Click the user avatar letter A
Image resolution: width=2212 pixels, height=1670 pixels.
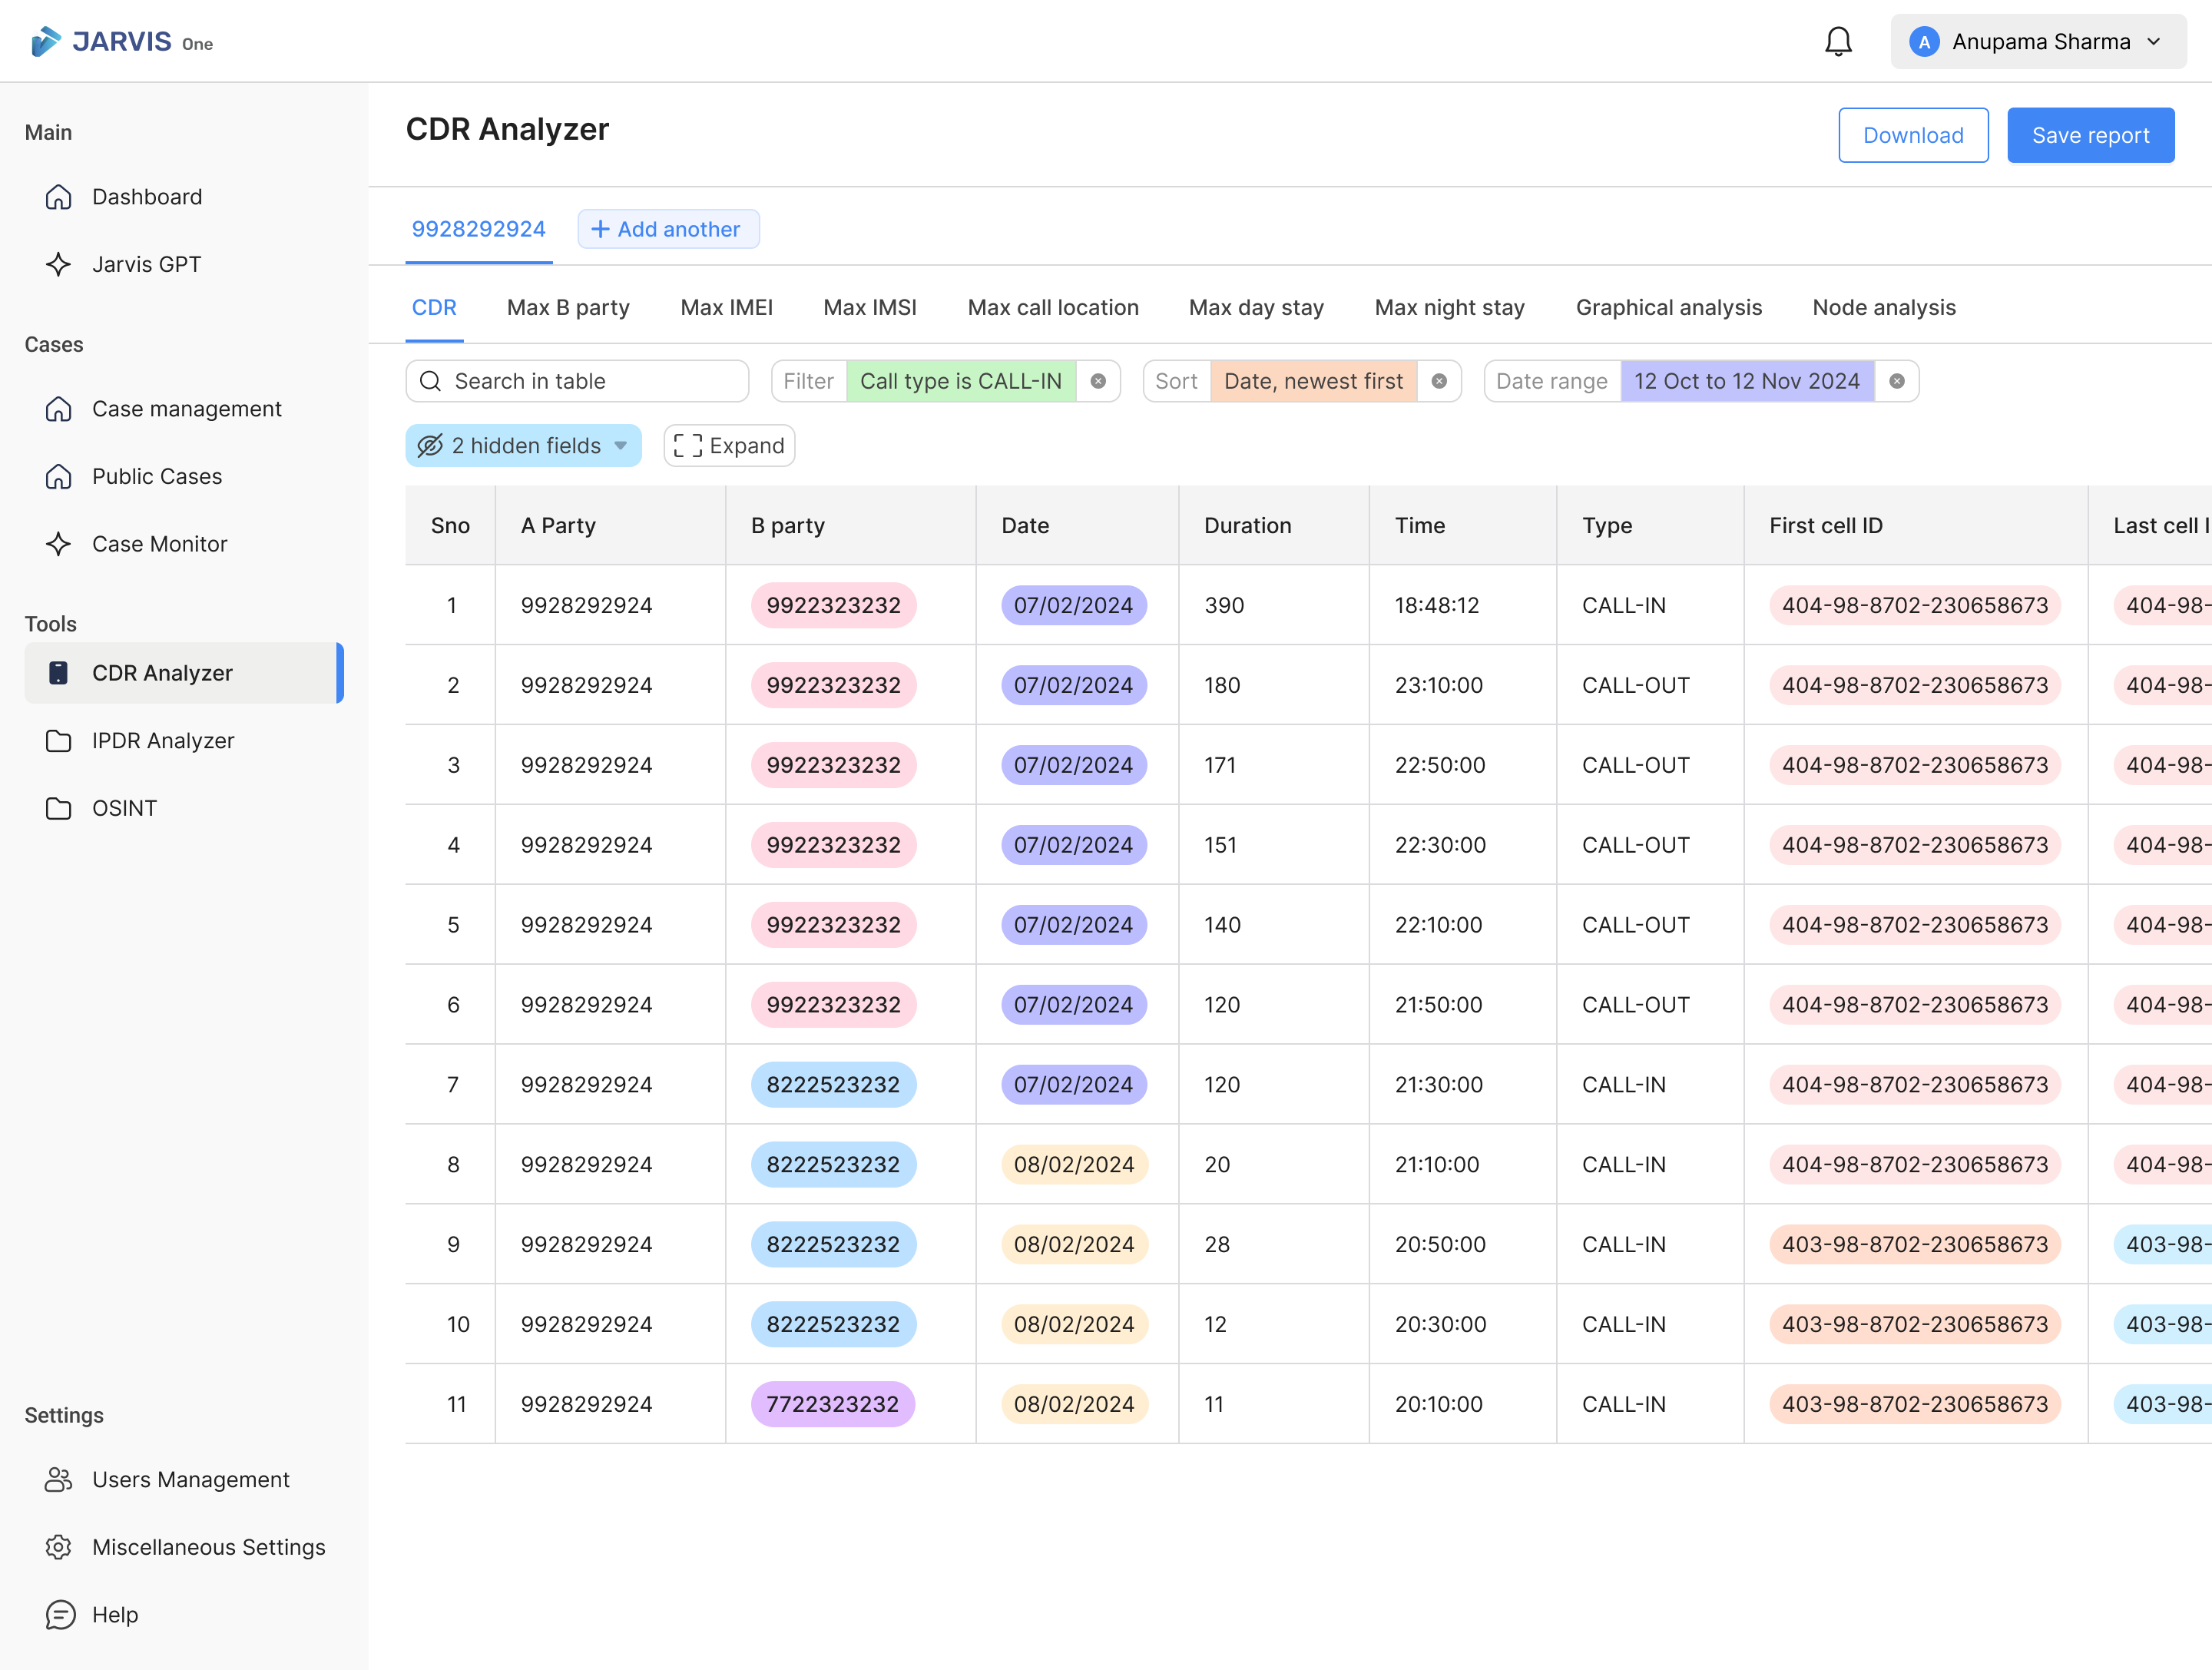coord(1923,42)
